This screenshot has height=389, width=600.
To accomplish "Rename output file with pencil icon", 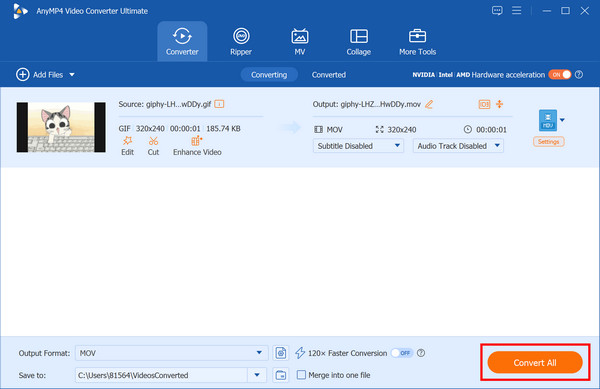I will pos(429,104).
